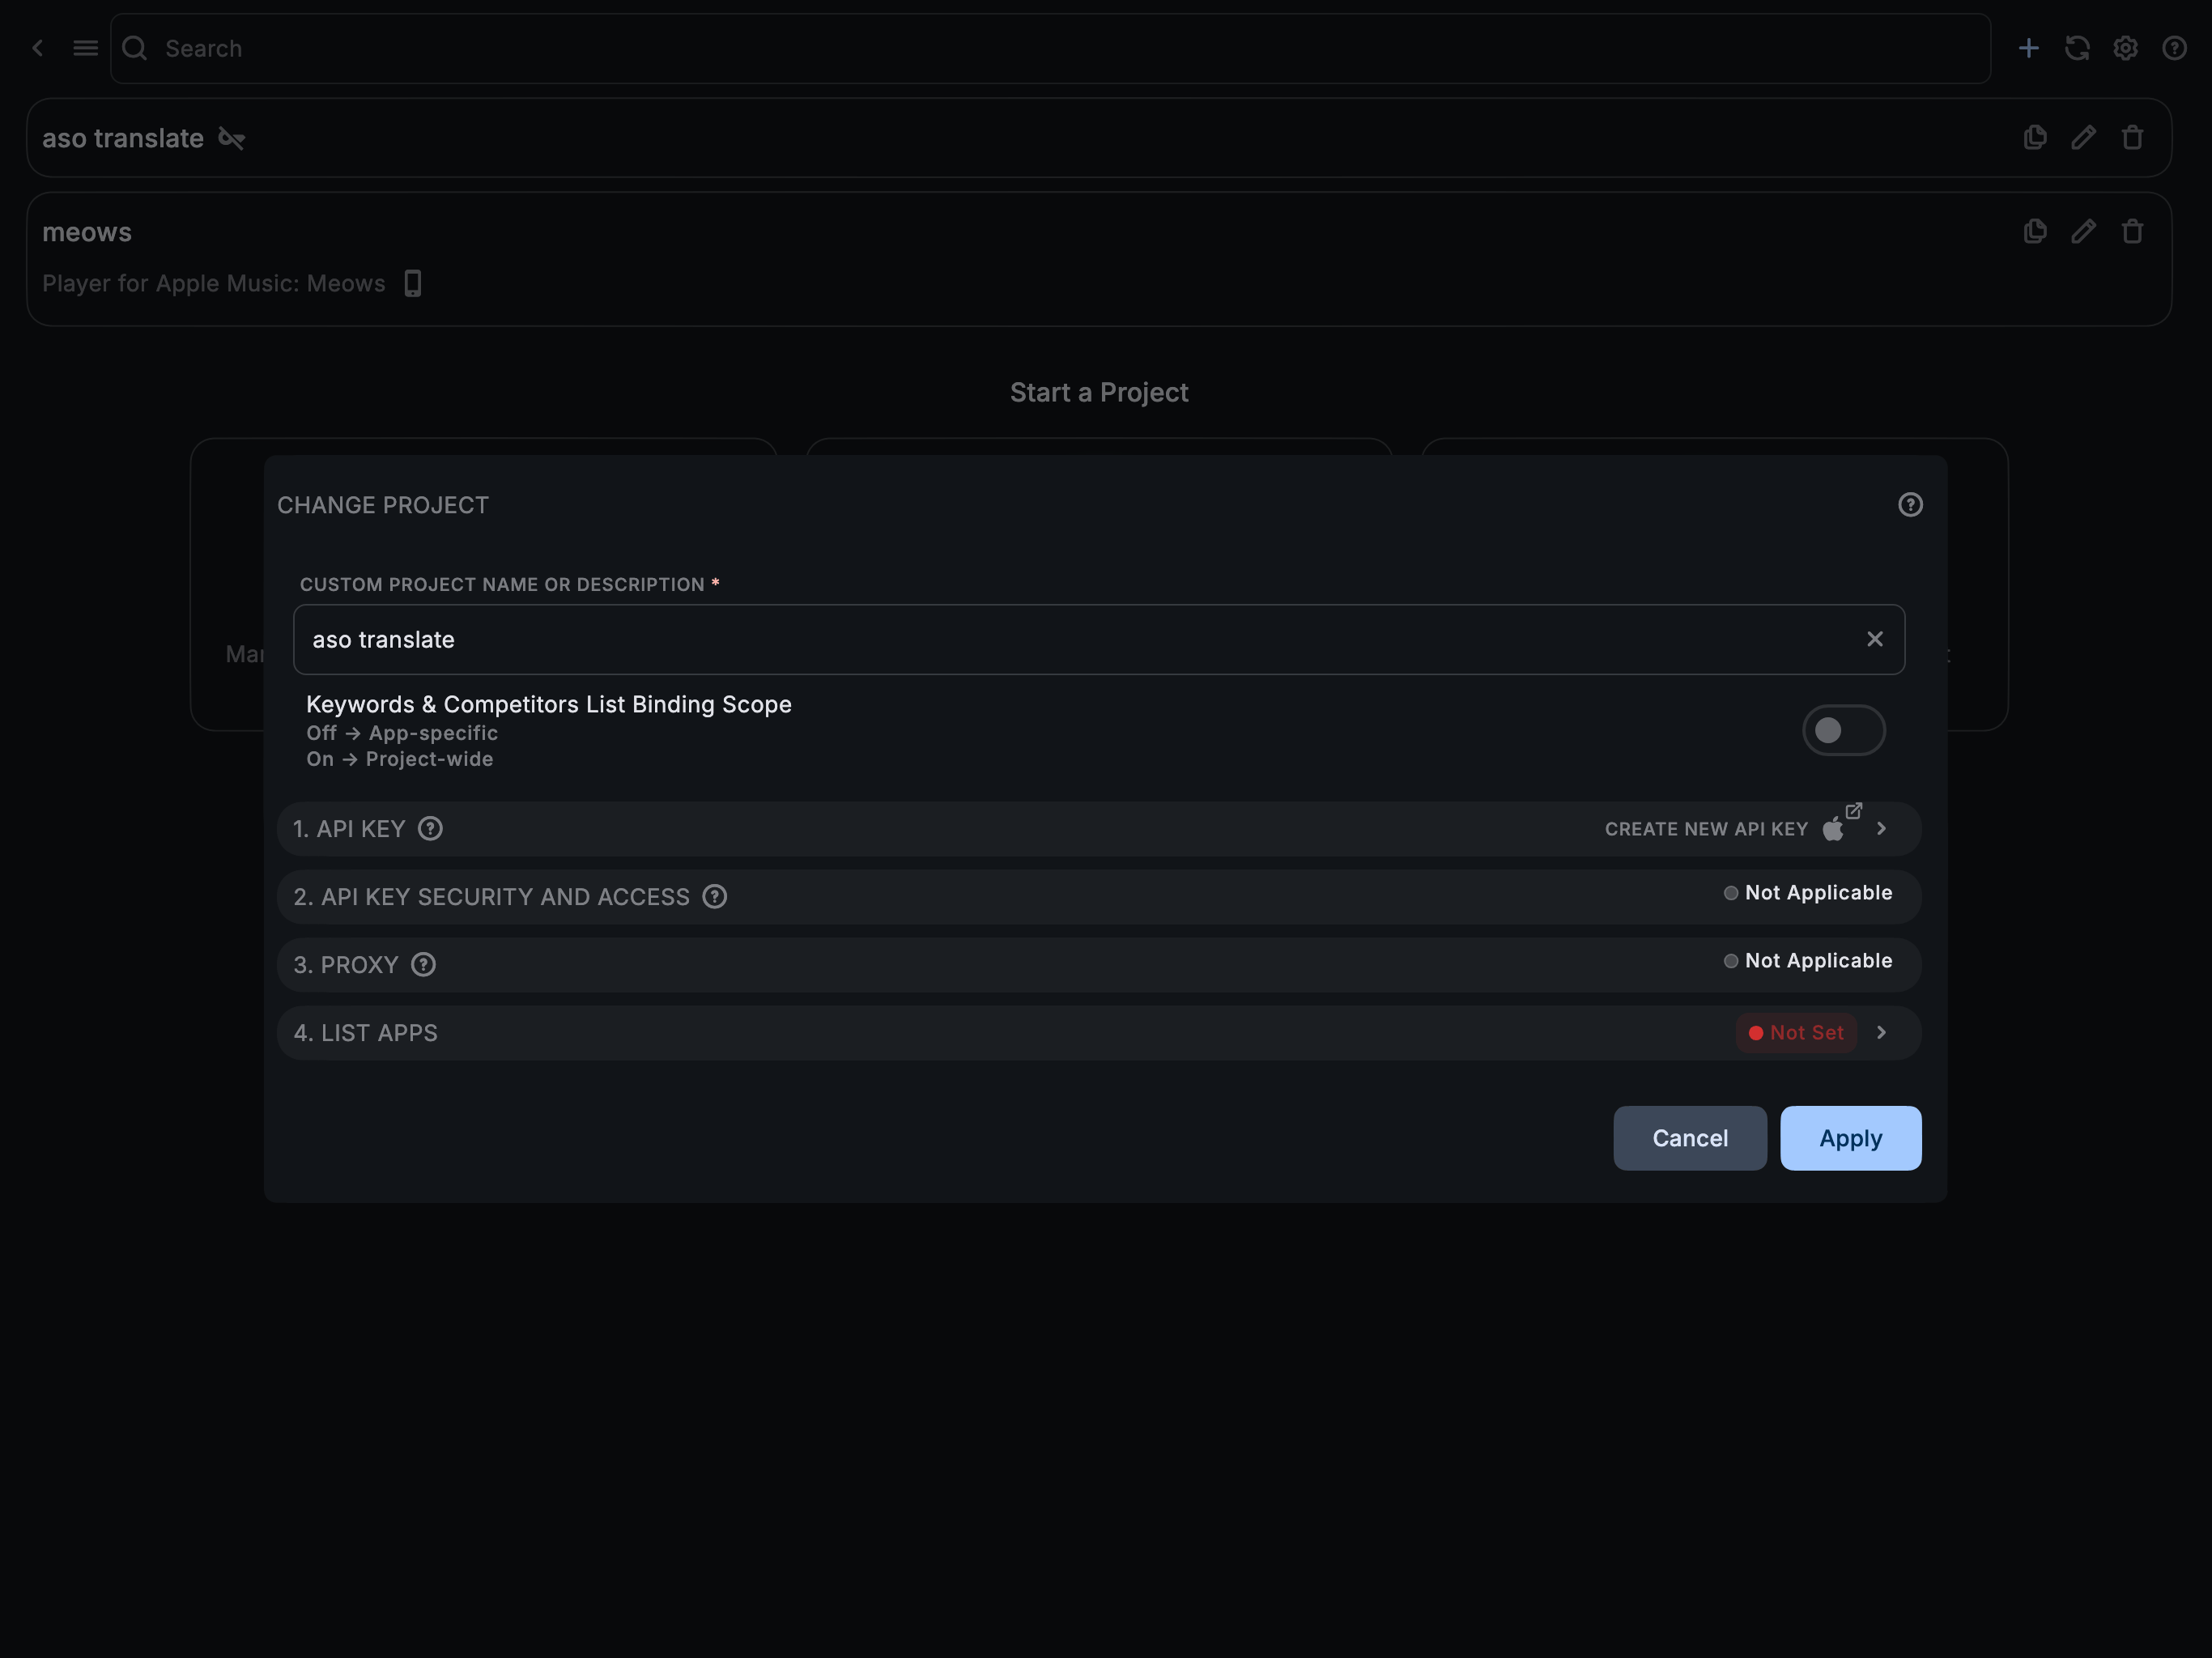This screenshot has height=1658, width=2212.
Task: Click API Key Security and Access help icon
Action: (714, 897)
